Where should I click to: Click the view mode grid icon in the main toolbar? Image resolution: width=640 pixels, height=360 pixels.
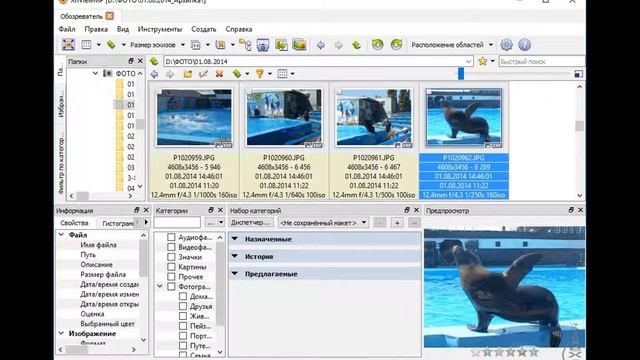pyautogui.click(x=86, y=44)
